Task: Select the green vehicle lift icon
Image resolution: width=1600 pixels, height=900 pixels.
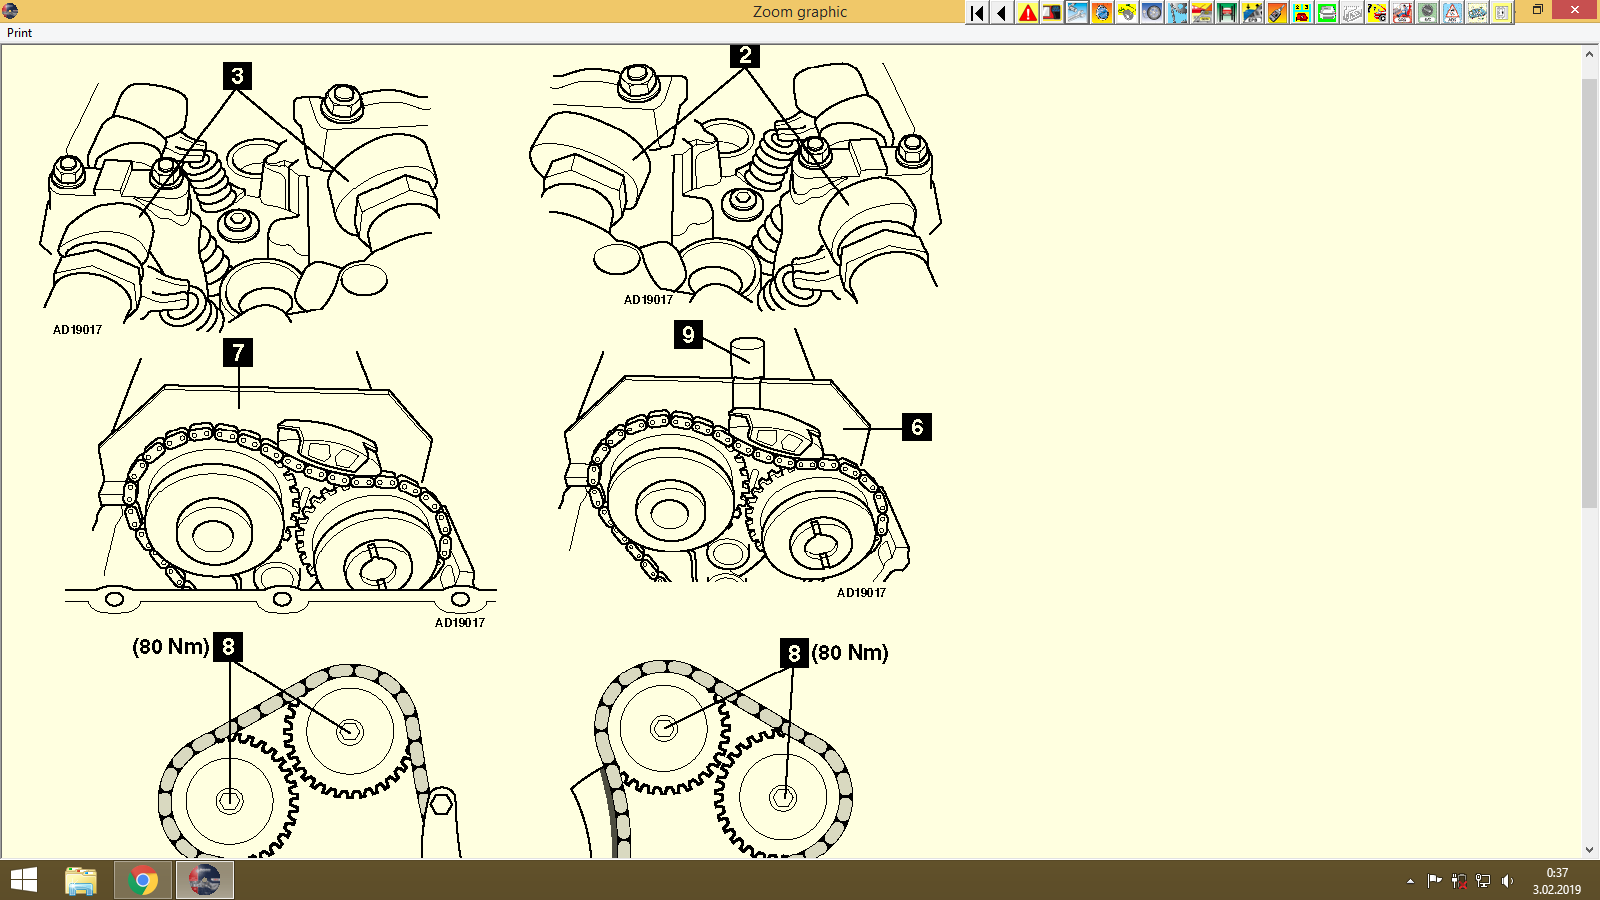Action: pyautogui.click(x=1226, y=13)
